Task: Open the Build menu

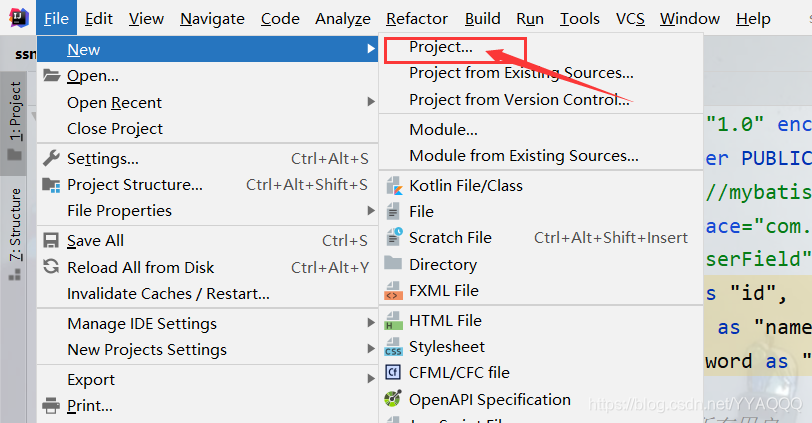Action: point(483,18)
